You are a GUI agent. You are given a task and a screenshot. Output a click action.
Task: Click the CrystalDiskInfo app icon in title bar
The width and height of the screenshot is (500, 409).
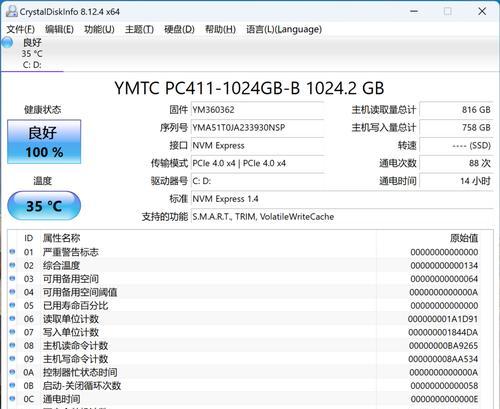(12, 11)
